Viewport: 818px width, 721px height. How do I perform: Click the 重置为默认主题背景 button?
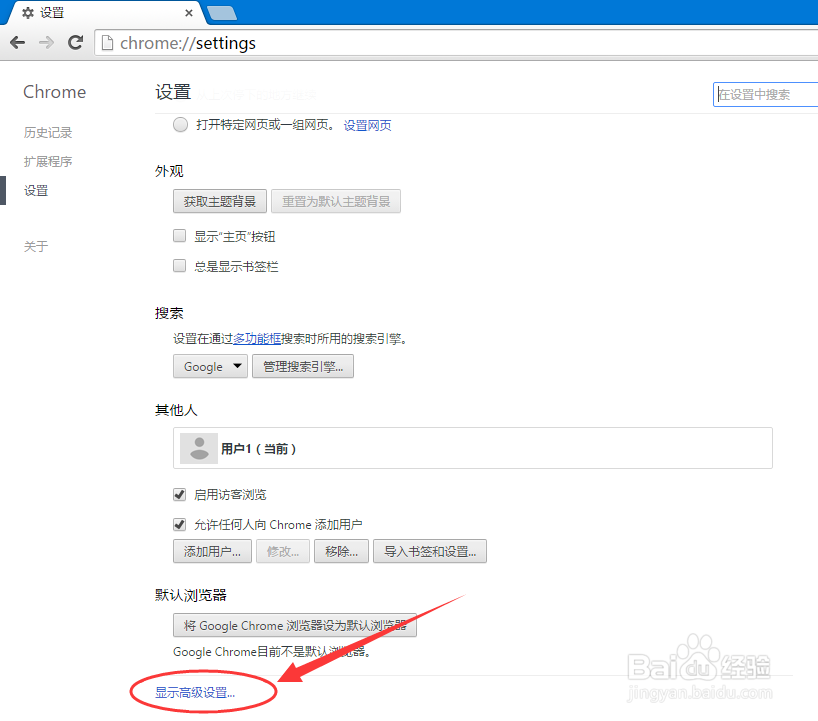click(x=336, y=201)
